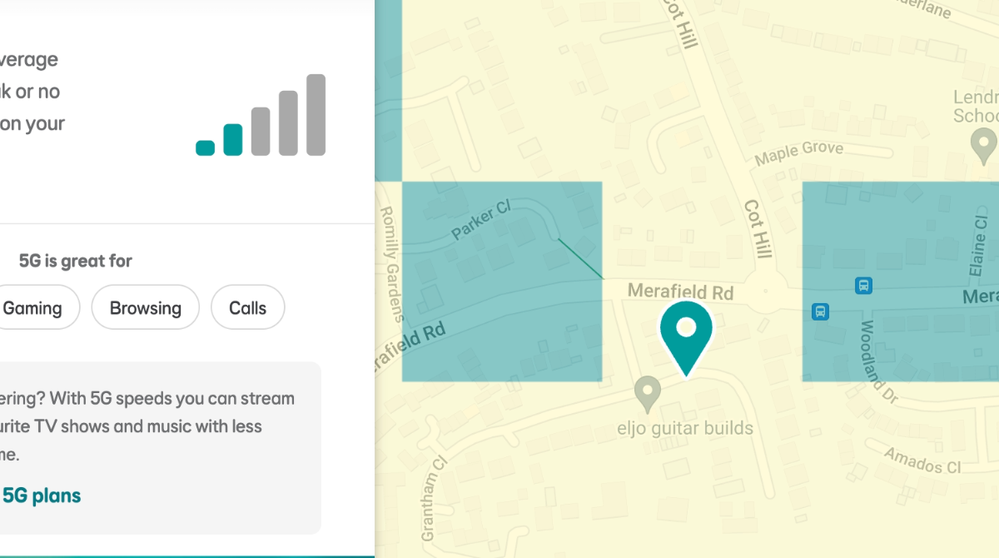Open the 5G plans link
The width and height of the screenshot is (999, 558).
pyautogui.click(x=41, y=495)
